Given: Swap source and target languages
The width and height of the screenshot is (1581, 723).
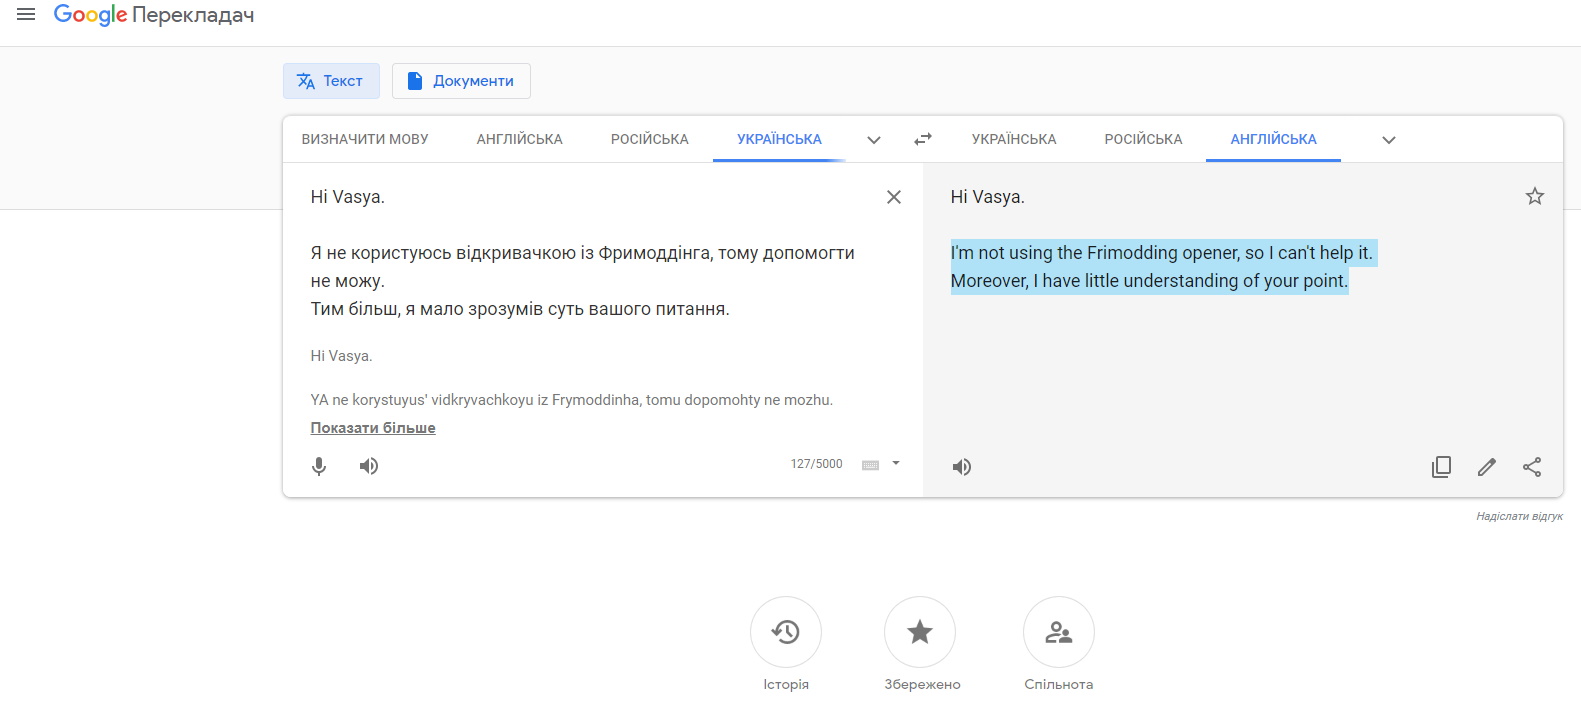Looking at the screenshot, I should (923, 140).
